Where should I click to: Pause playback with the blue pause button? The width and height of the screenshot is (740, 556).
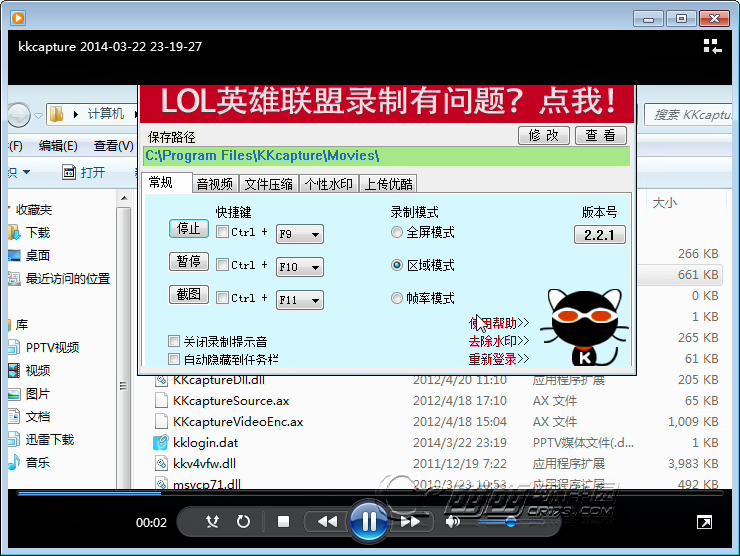tap(369, 522)
